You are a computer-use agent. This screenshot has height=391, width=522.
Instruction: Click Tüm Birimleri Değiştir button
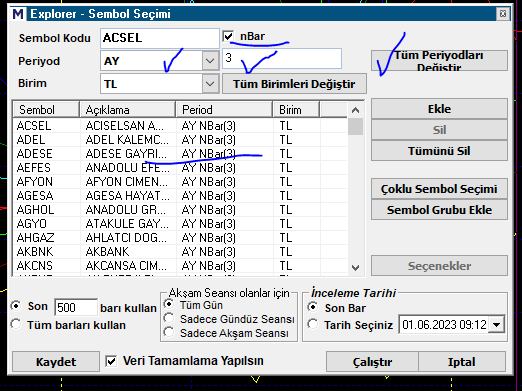point(294,84)
